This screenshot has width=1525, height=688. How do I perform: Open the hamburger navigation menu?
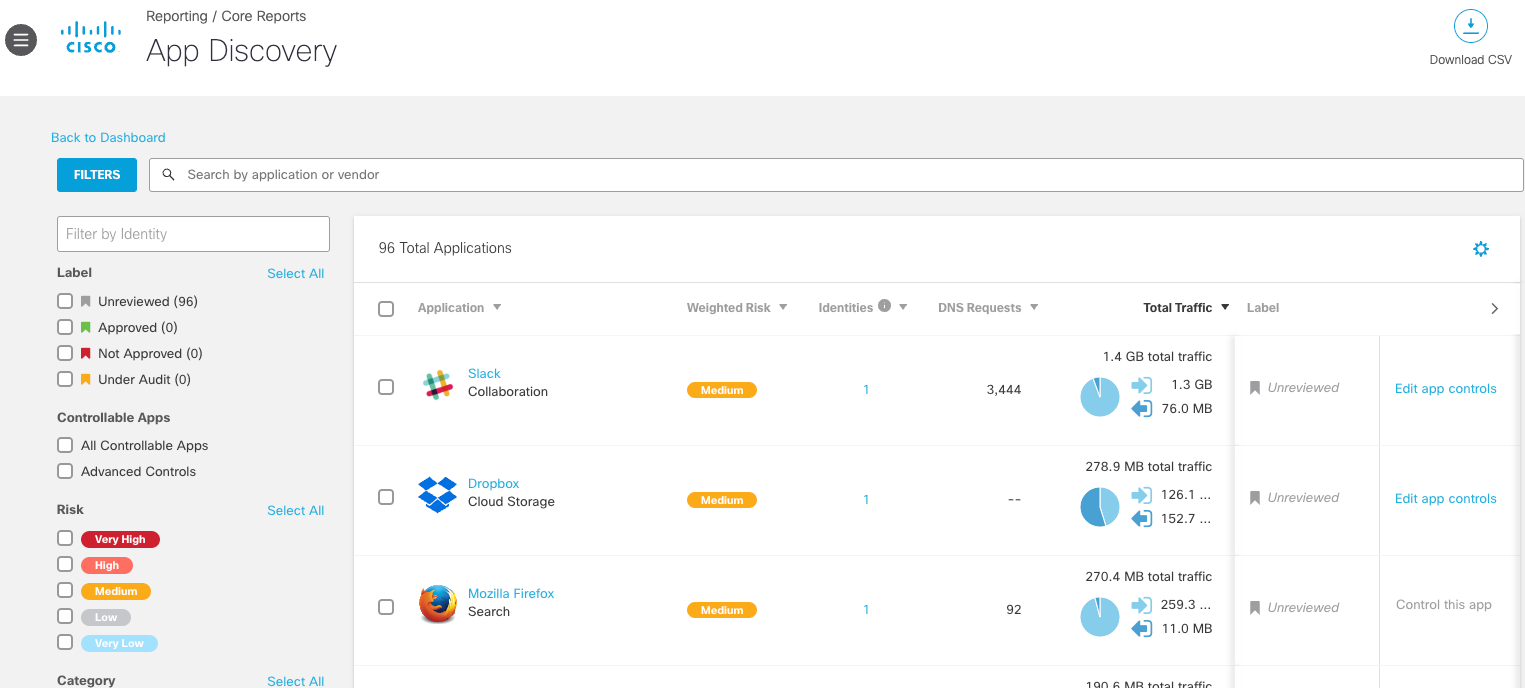[x=21, y=40]
